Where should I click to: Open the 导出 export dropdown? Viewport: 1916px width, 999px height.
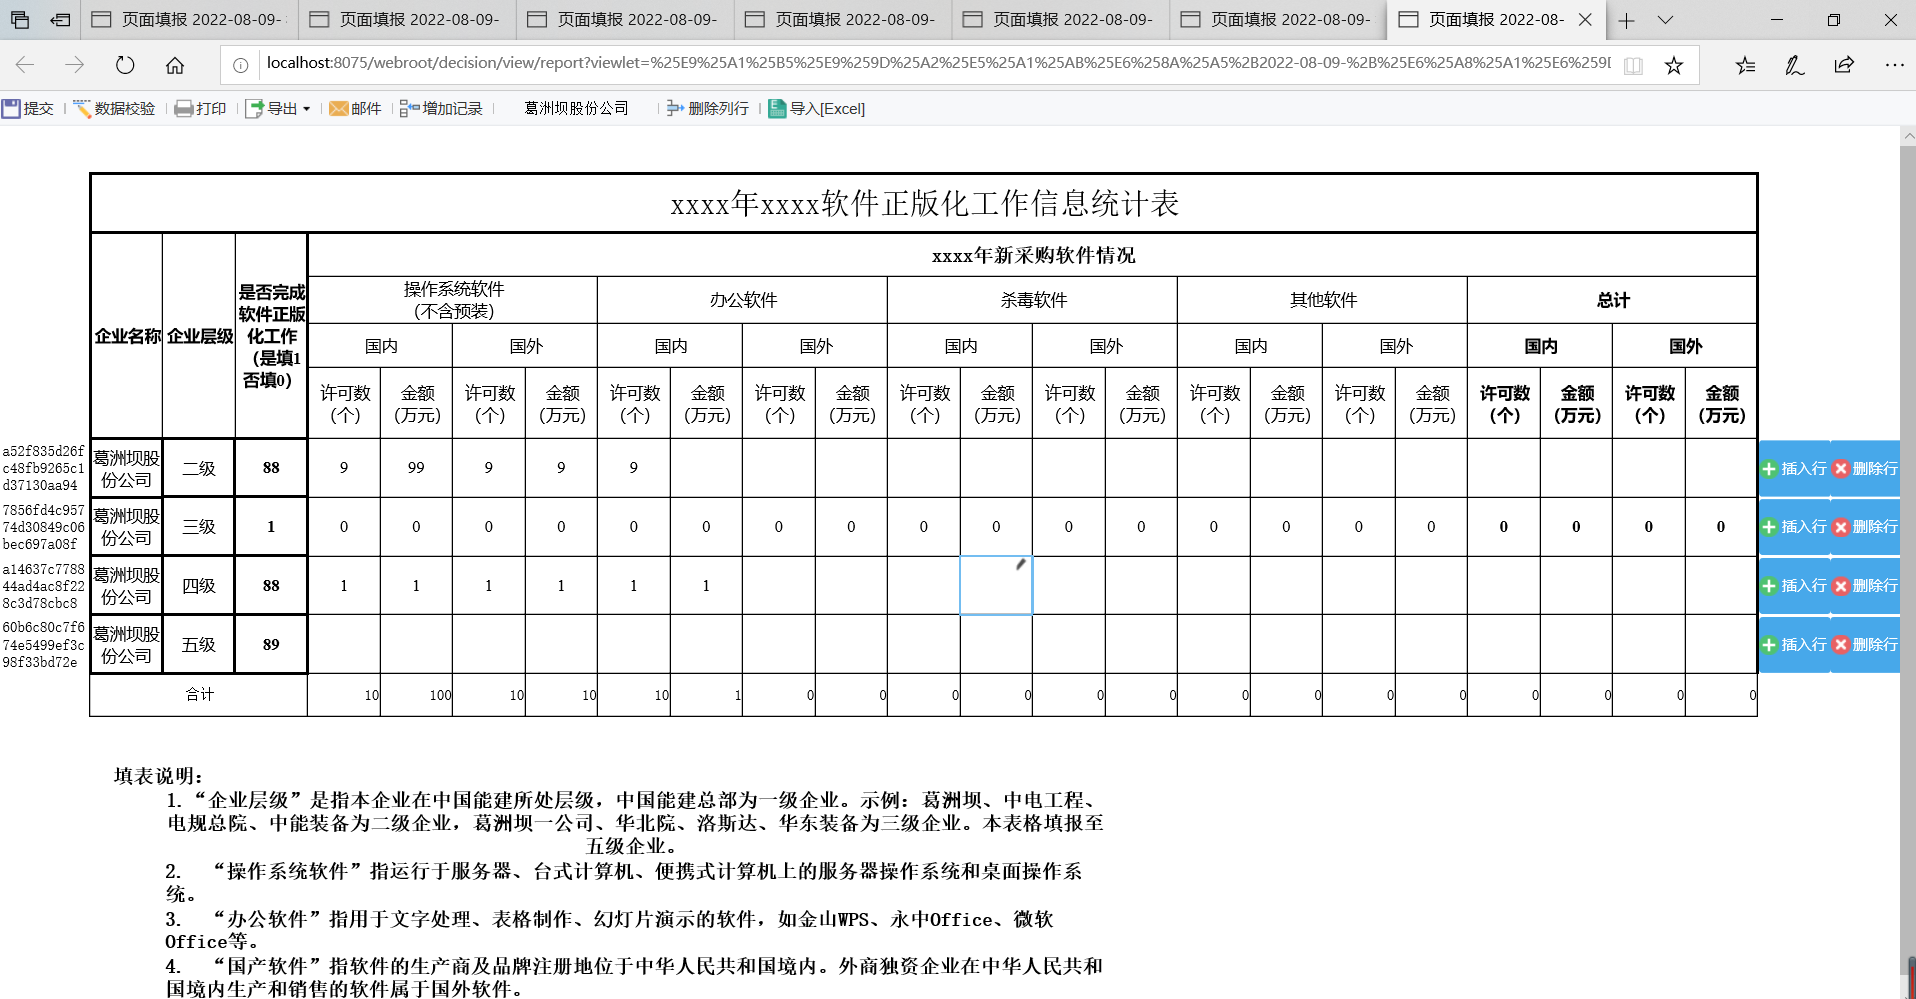pos(278,108)
